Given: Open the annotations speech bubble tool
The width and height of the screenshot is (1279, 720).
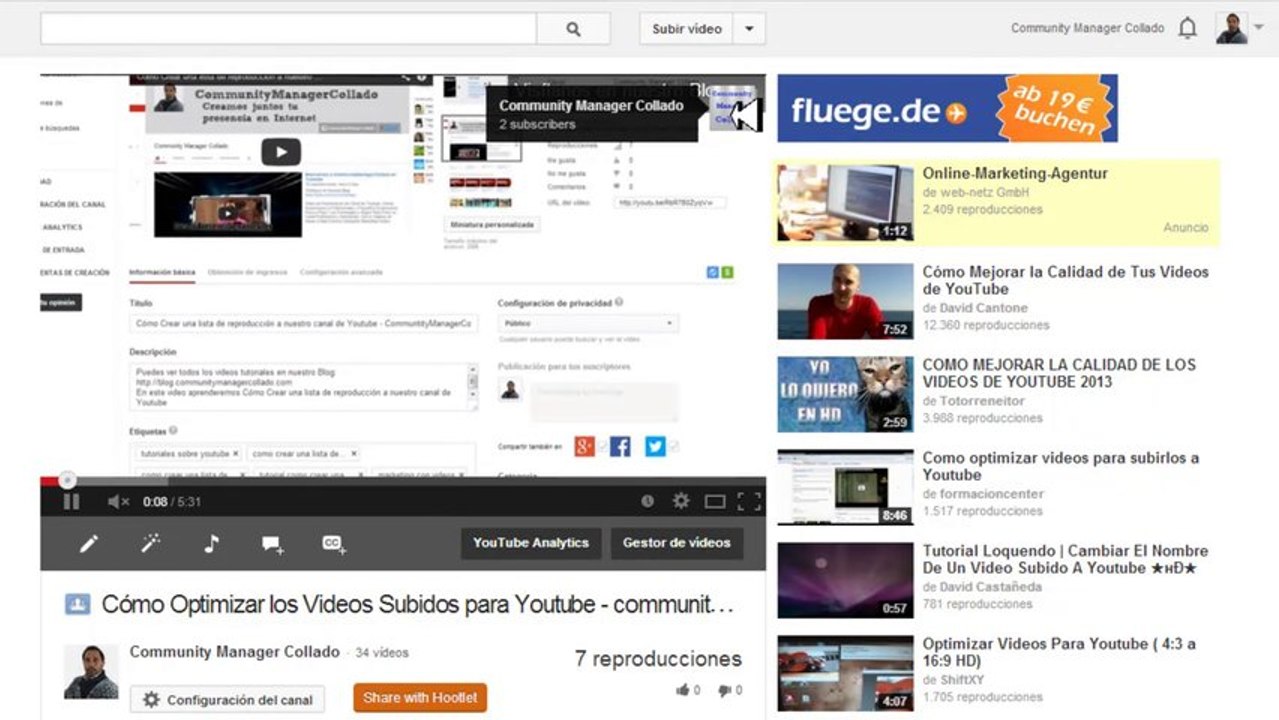Looking at the screenshot, I should pyautogui.click(x=272, y=544).
